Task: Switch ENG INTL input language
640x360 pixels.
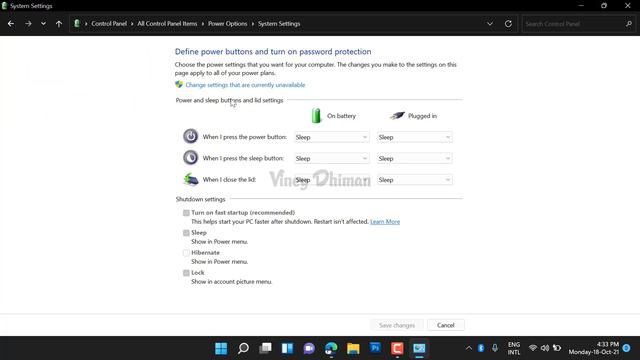Action: click(x=514, y=348)
